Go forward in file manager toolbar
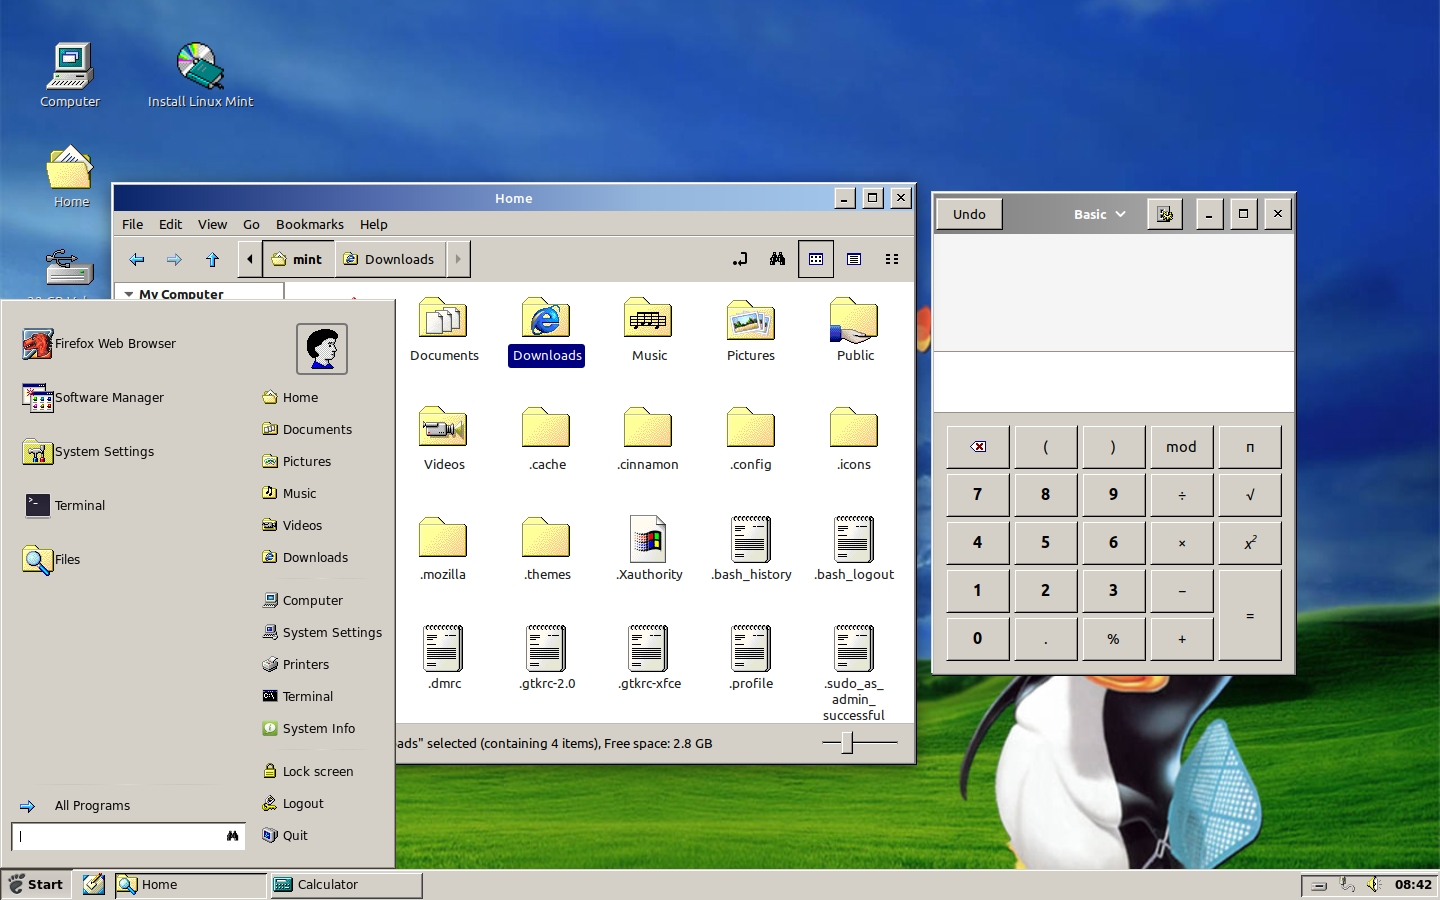This screenshot has width=1440, height=900. [x=174, y=259]
